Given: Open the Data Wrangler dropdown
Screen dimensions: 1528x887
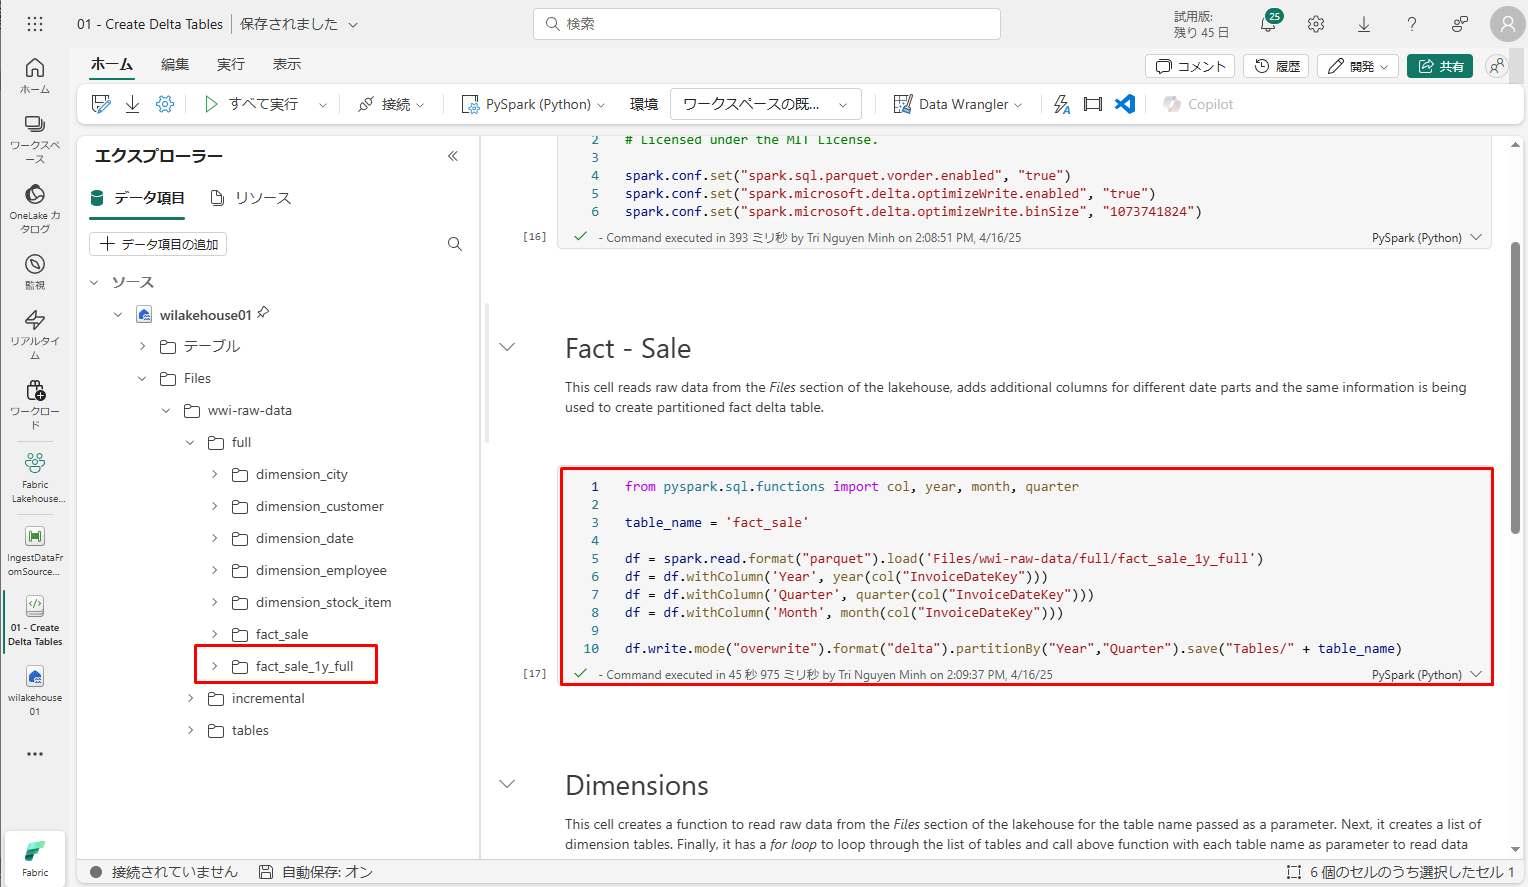Looking at the screenshot, I should tap(958, 104).
